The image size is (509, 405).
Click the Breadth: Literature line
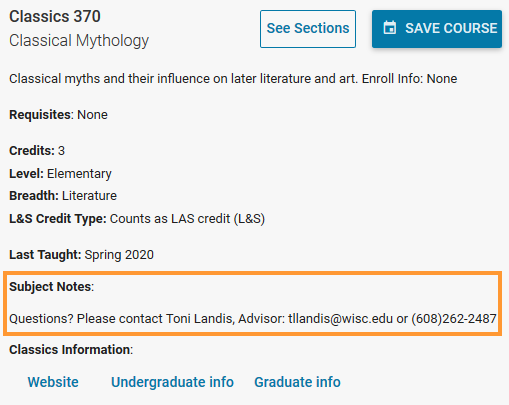pos(63,196)
